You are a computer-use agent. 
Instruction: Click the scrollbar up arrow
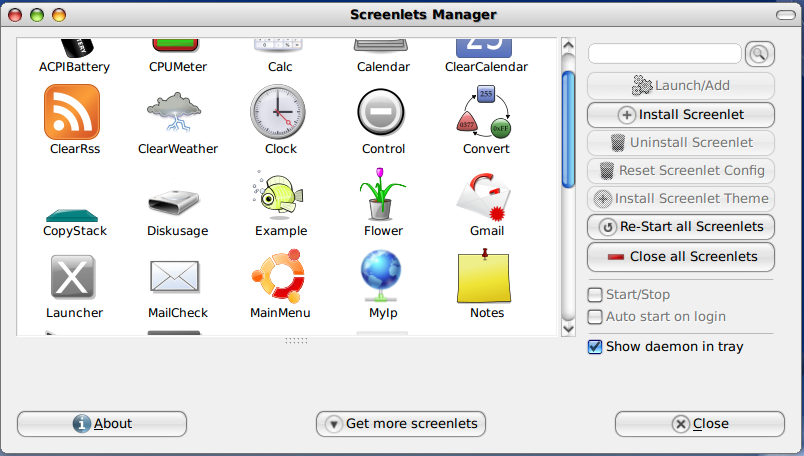click(568, 45)
